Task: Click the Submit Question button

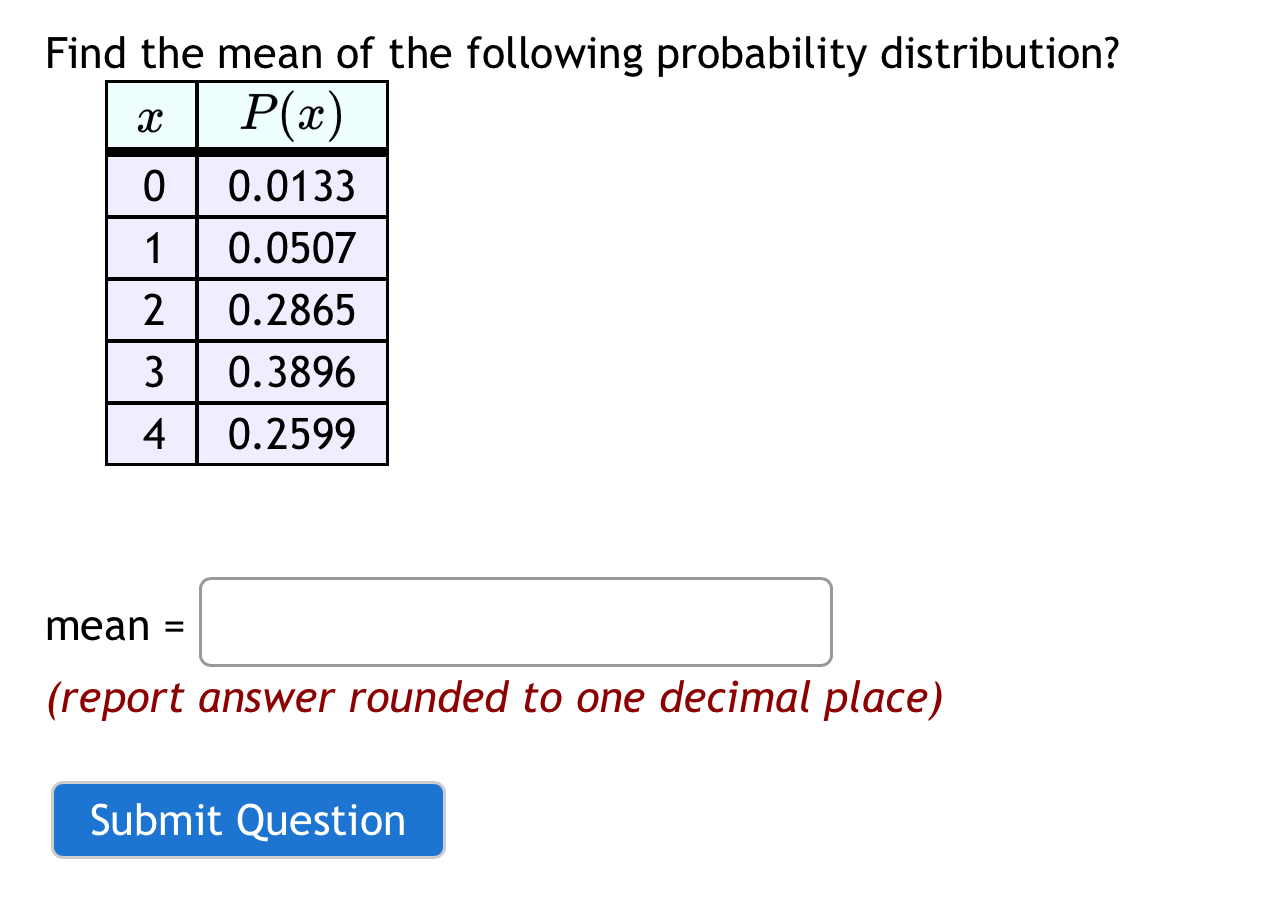Action: (x=248, y=820)
